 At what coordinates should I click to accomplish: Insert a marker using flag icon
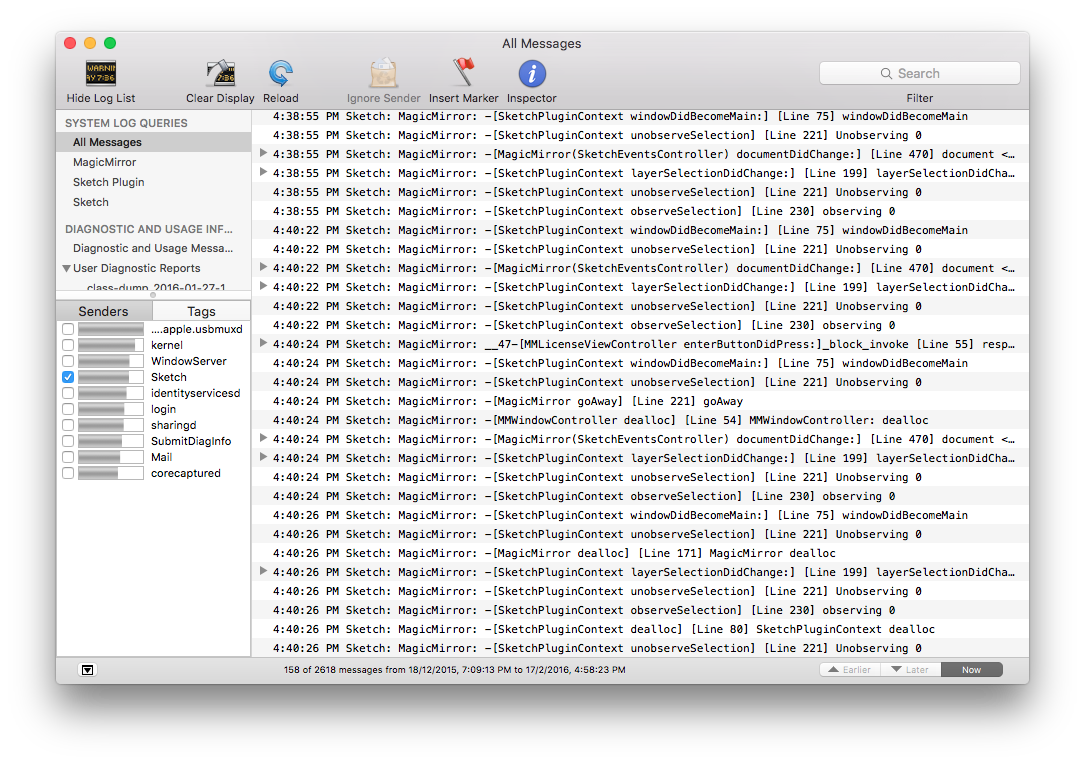464,73
